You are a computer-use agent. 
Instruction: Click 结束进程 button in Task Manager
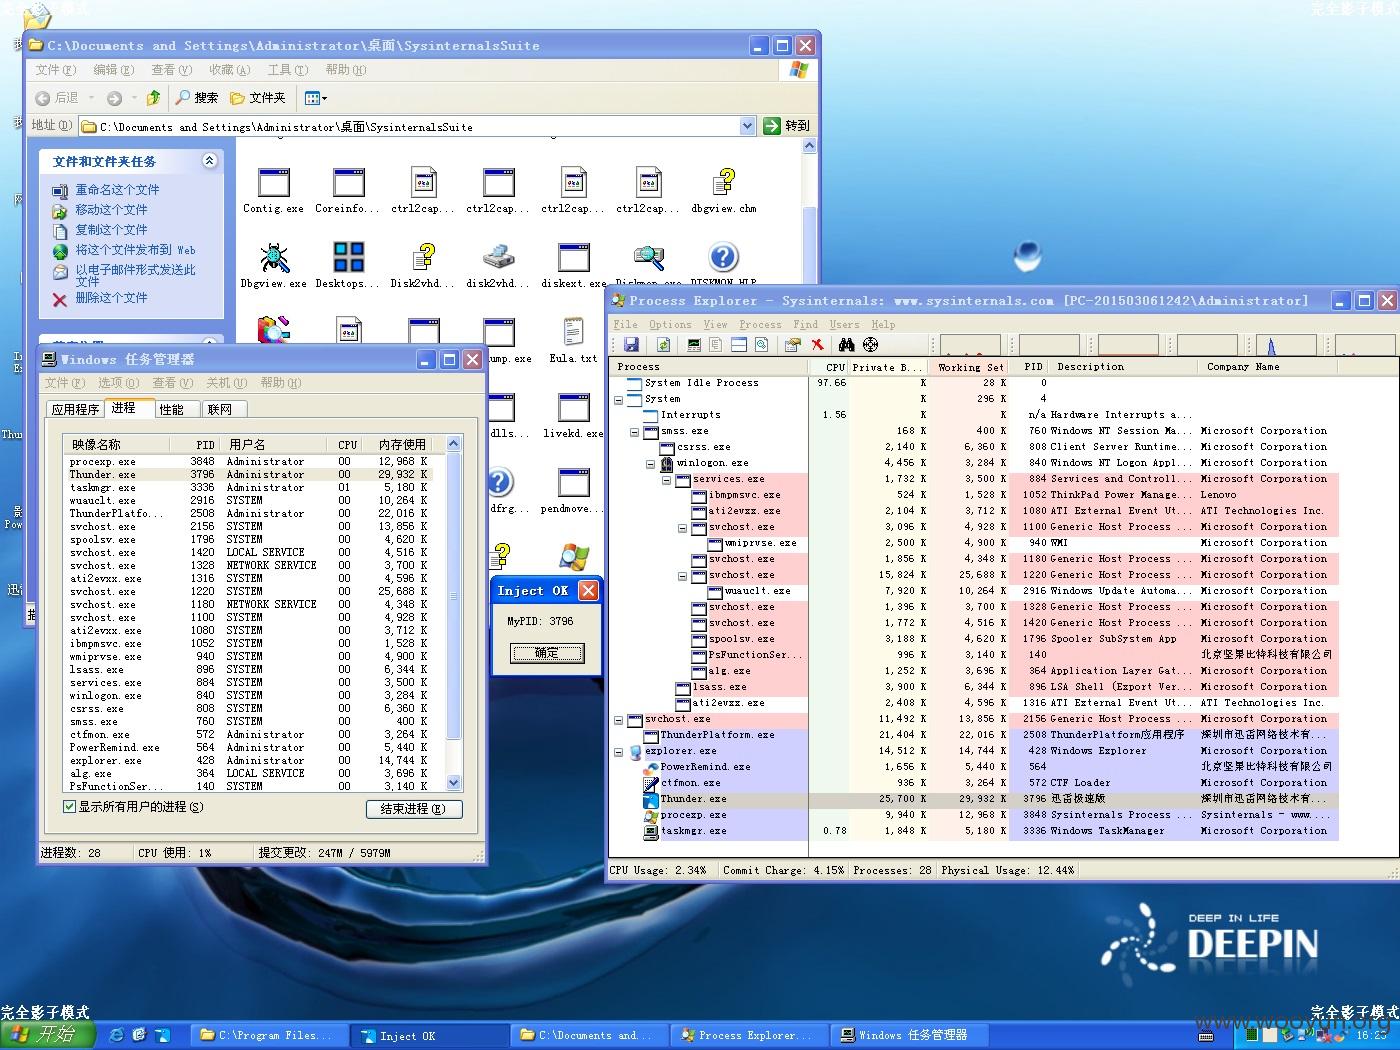[413, 809]
